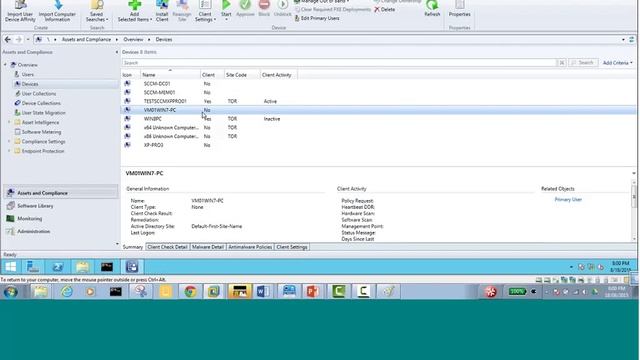
Task: Open the Software Library workspace
Action: (61, 206)
